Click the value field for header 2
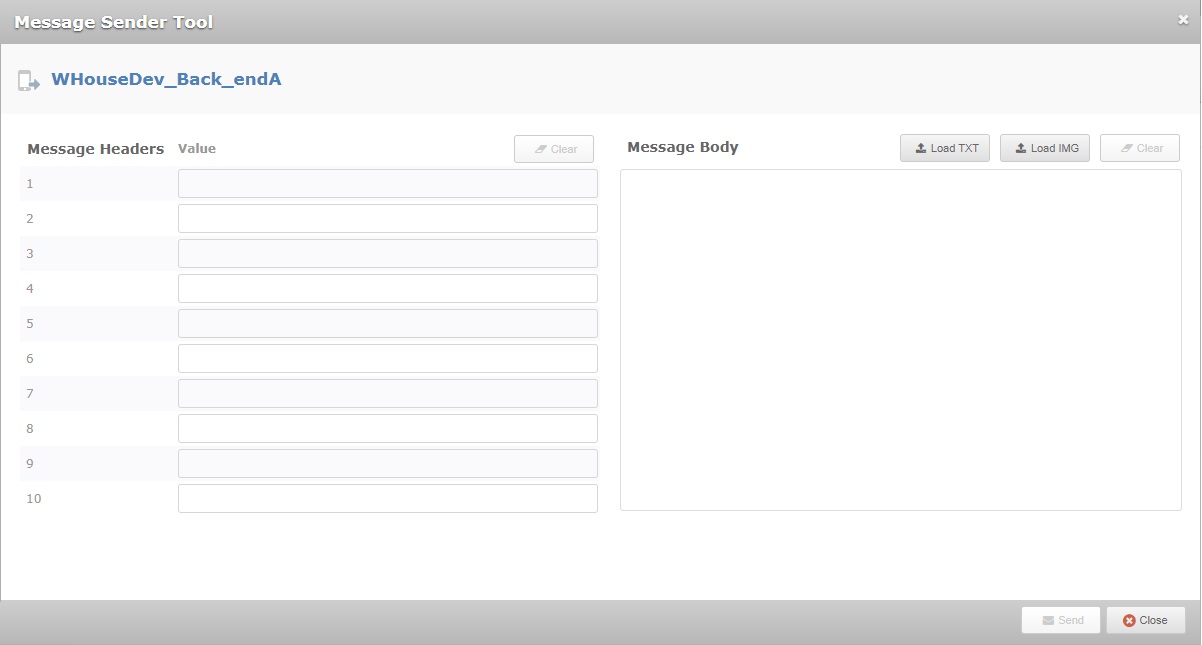 click(387, 218)
